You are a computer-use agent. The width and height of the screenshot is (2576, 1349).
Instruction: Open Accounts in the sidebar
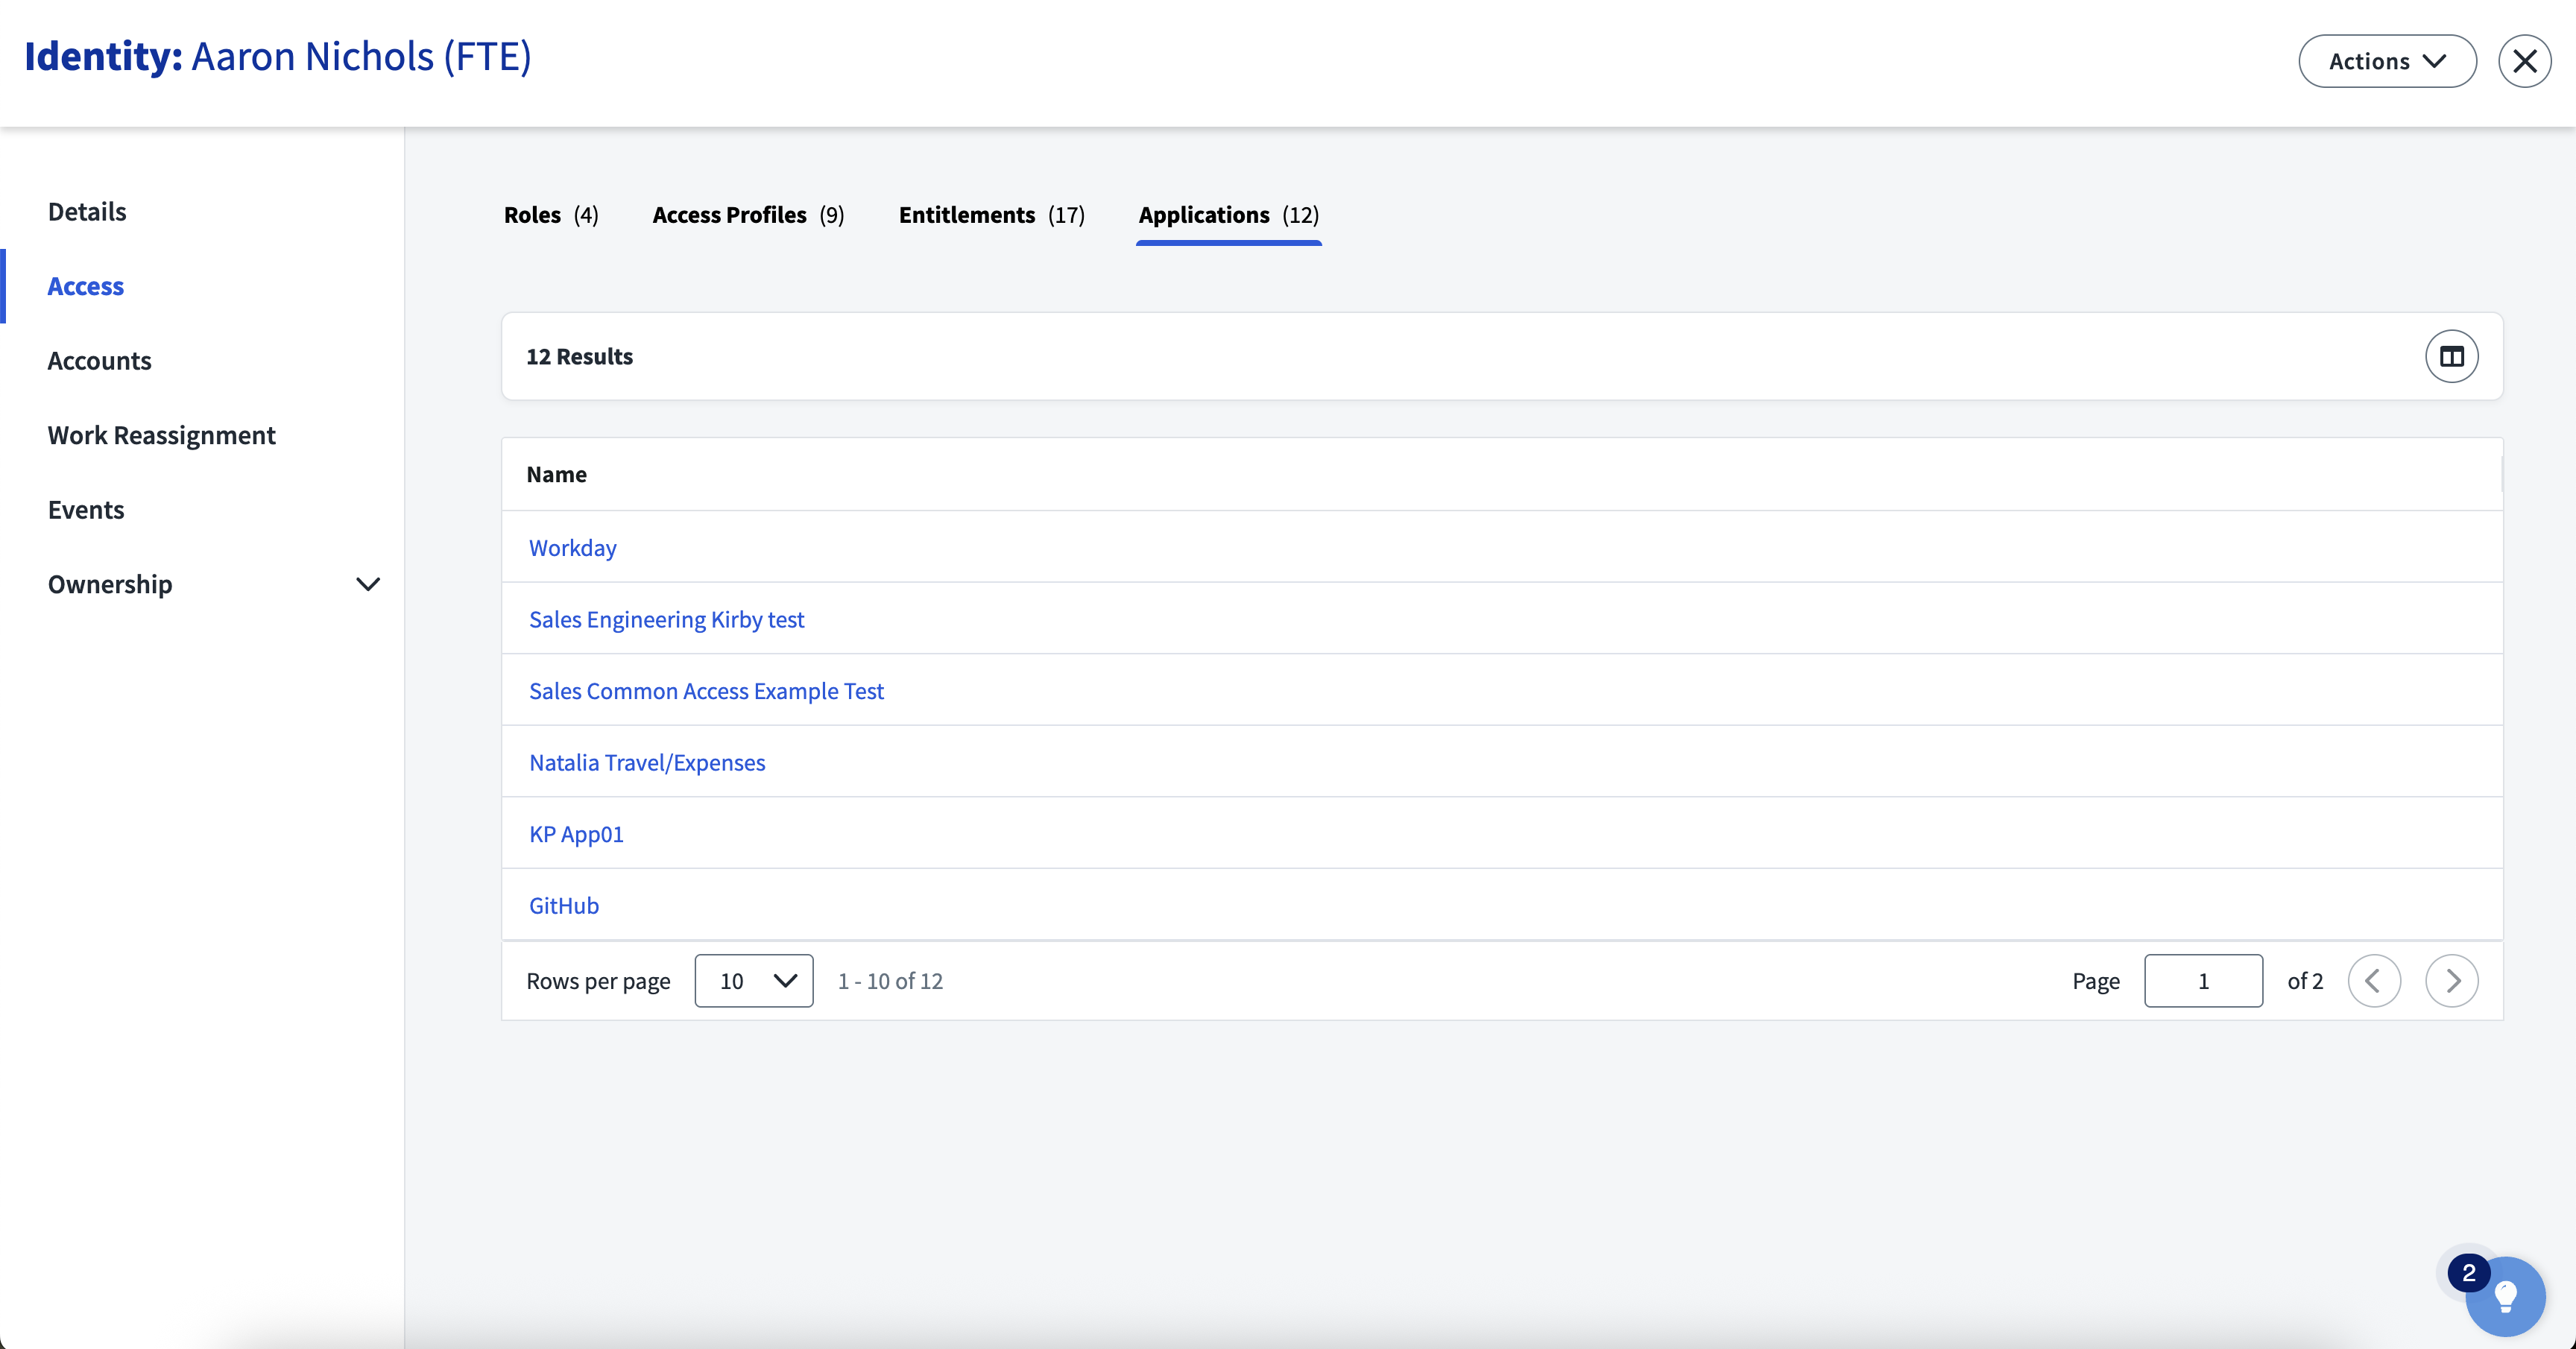pos(99,361)
